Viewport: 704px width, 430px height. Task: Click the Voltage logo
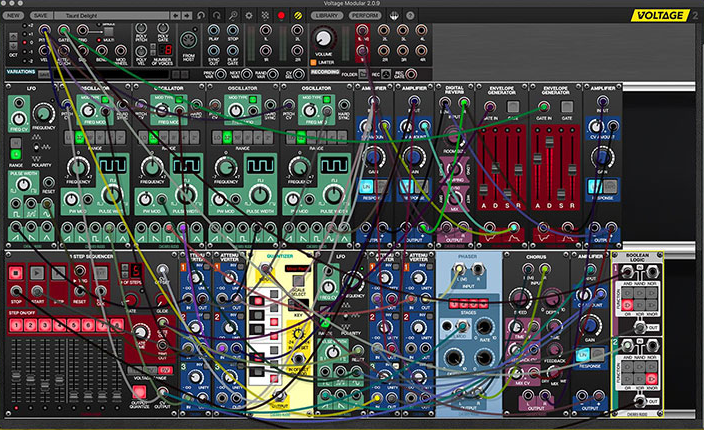click(660, 15)
